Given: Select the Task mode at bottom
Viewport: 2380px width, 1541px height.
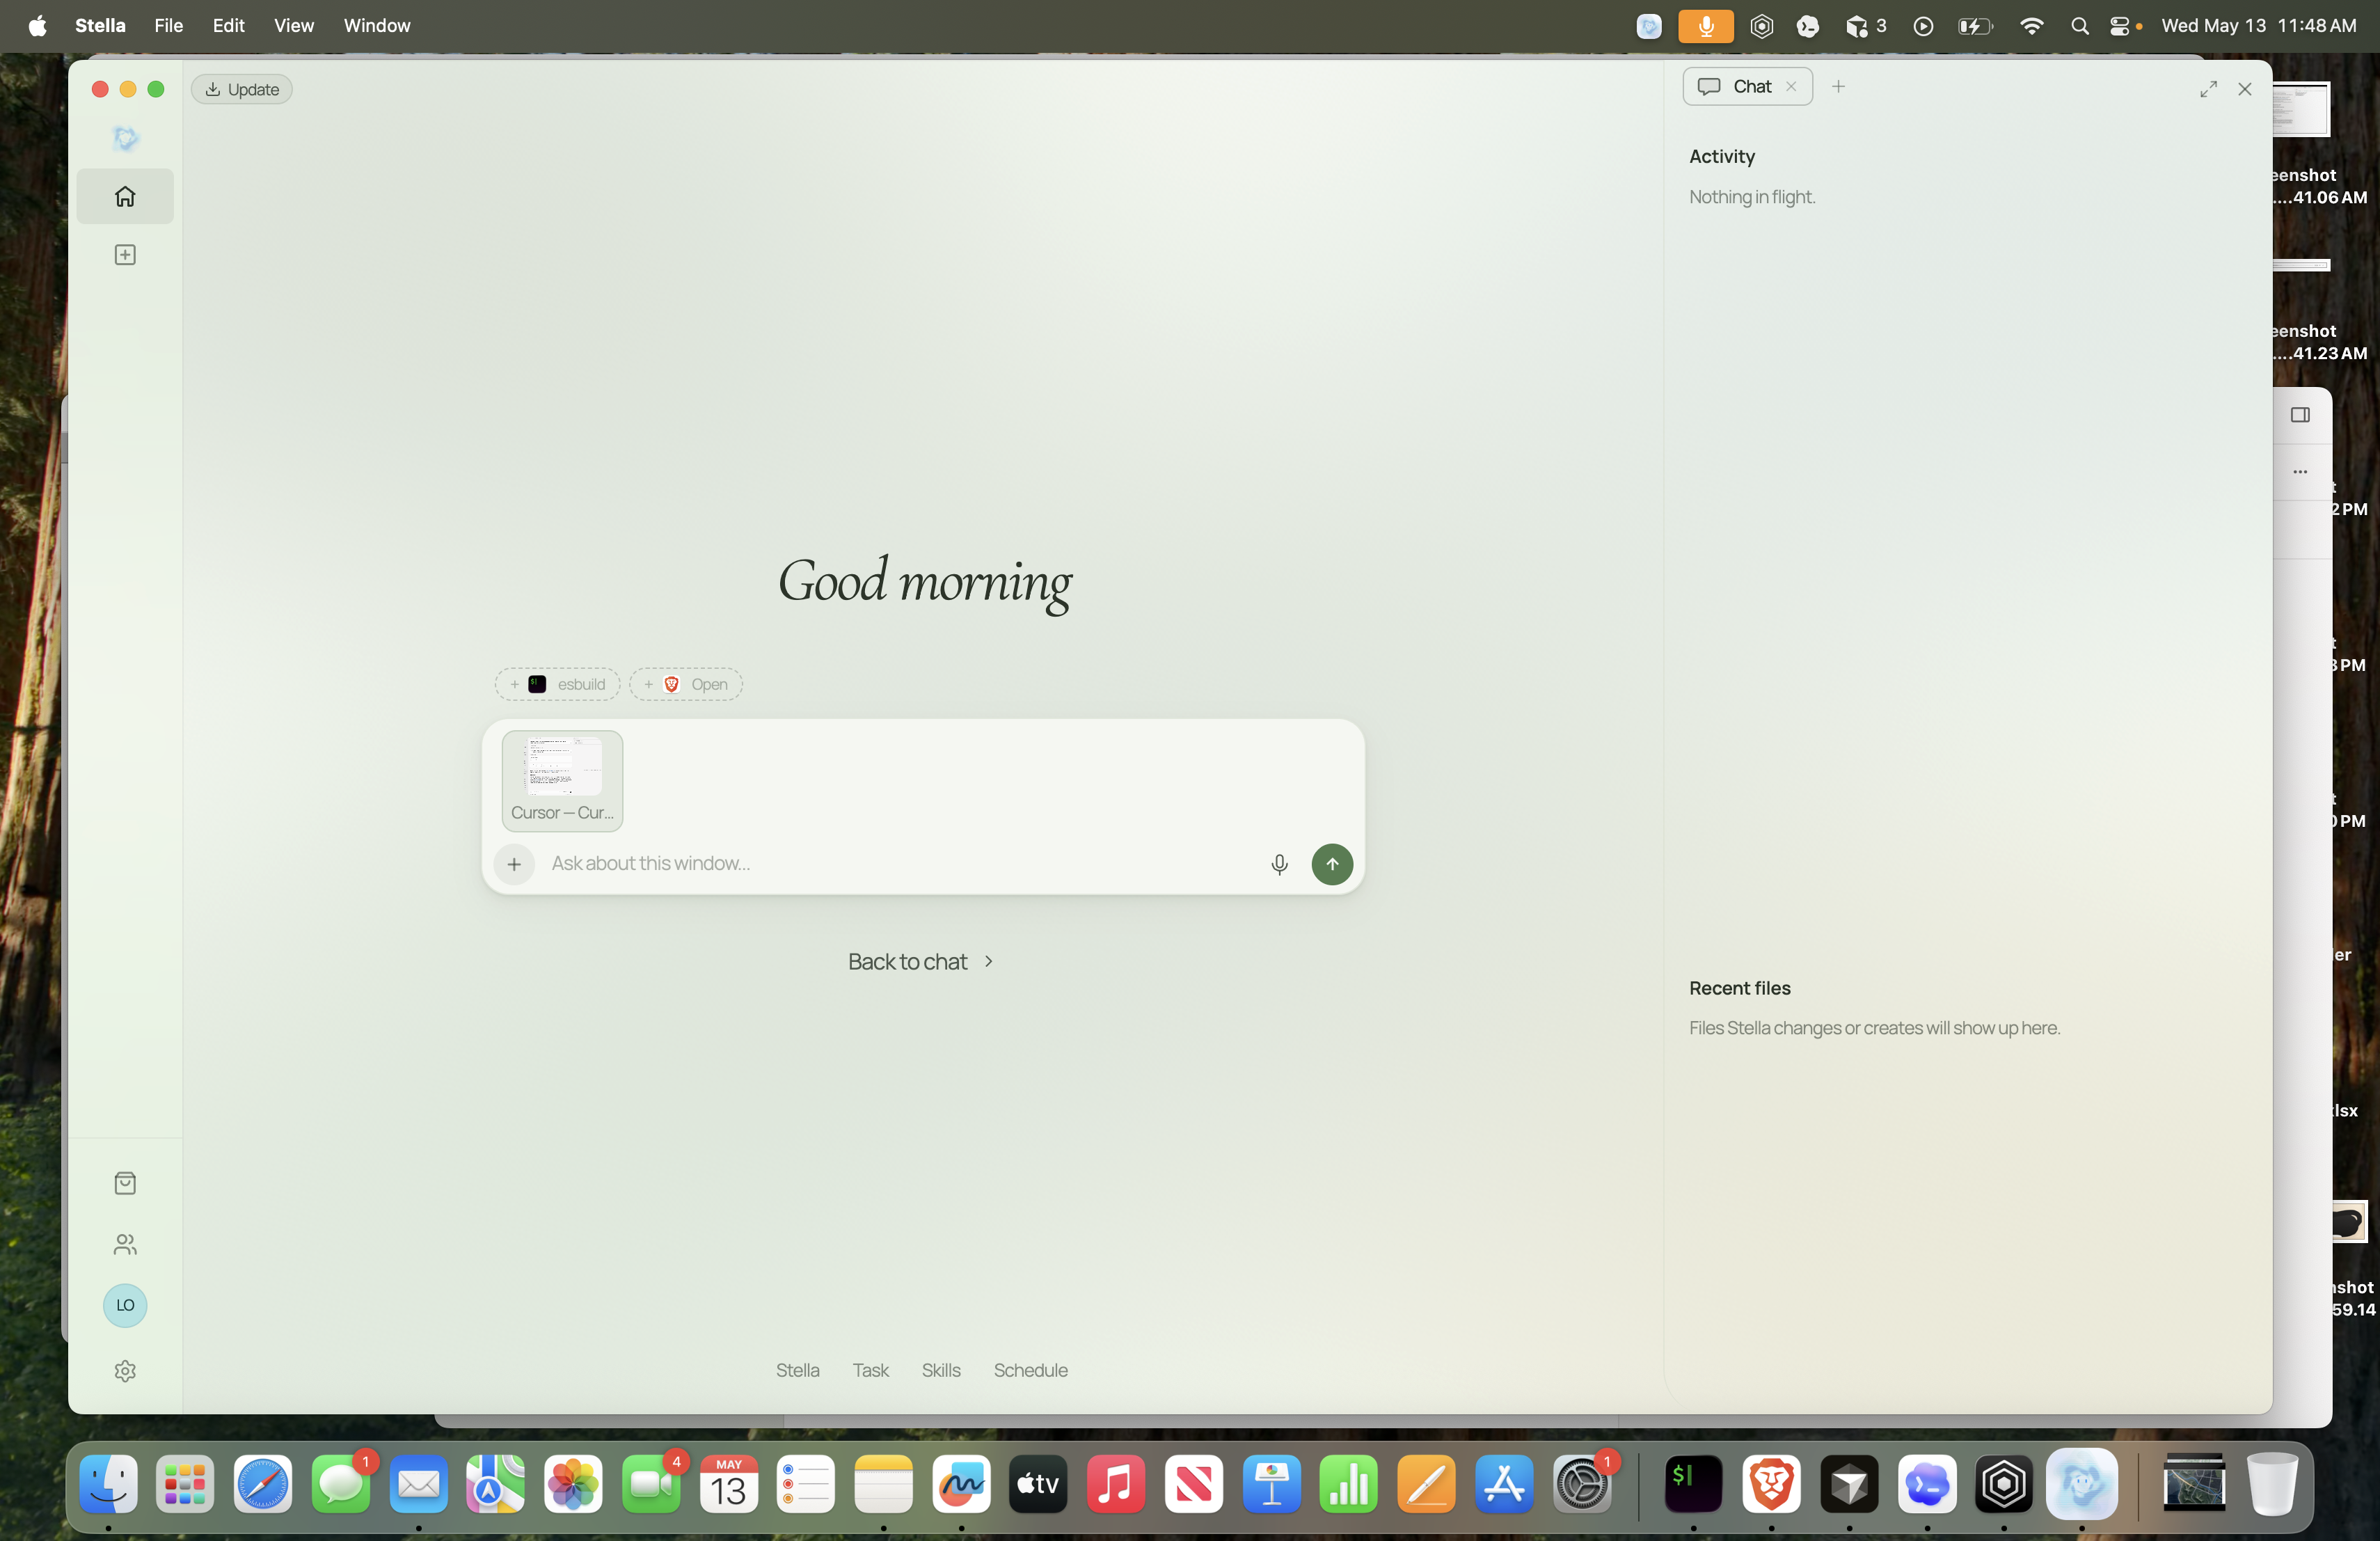Looking at the screenshot, I should 871,1371.
